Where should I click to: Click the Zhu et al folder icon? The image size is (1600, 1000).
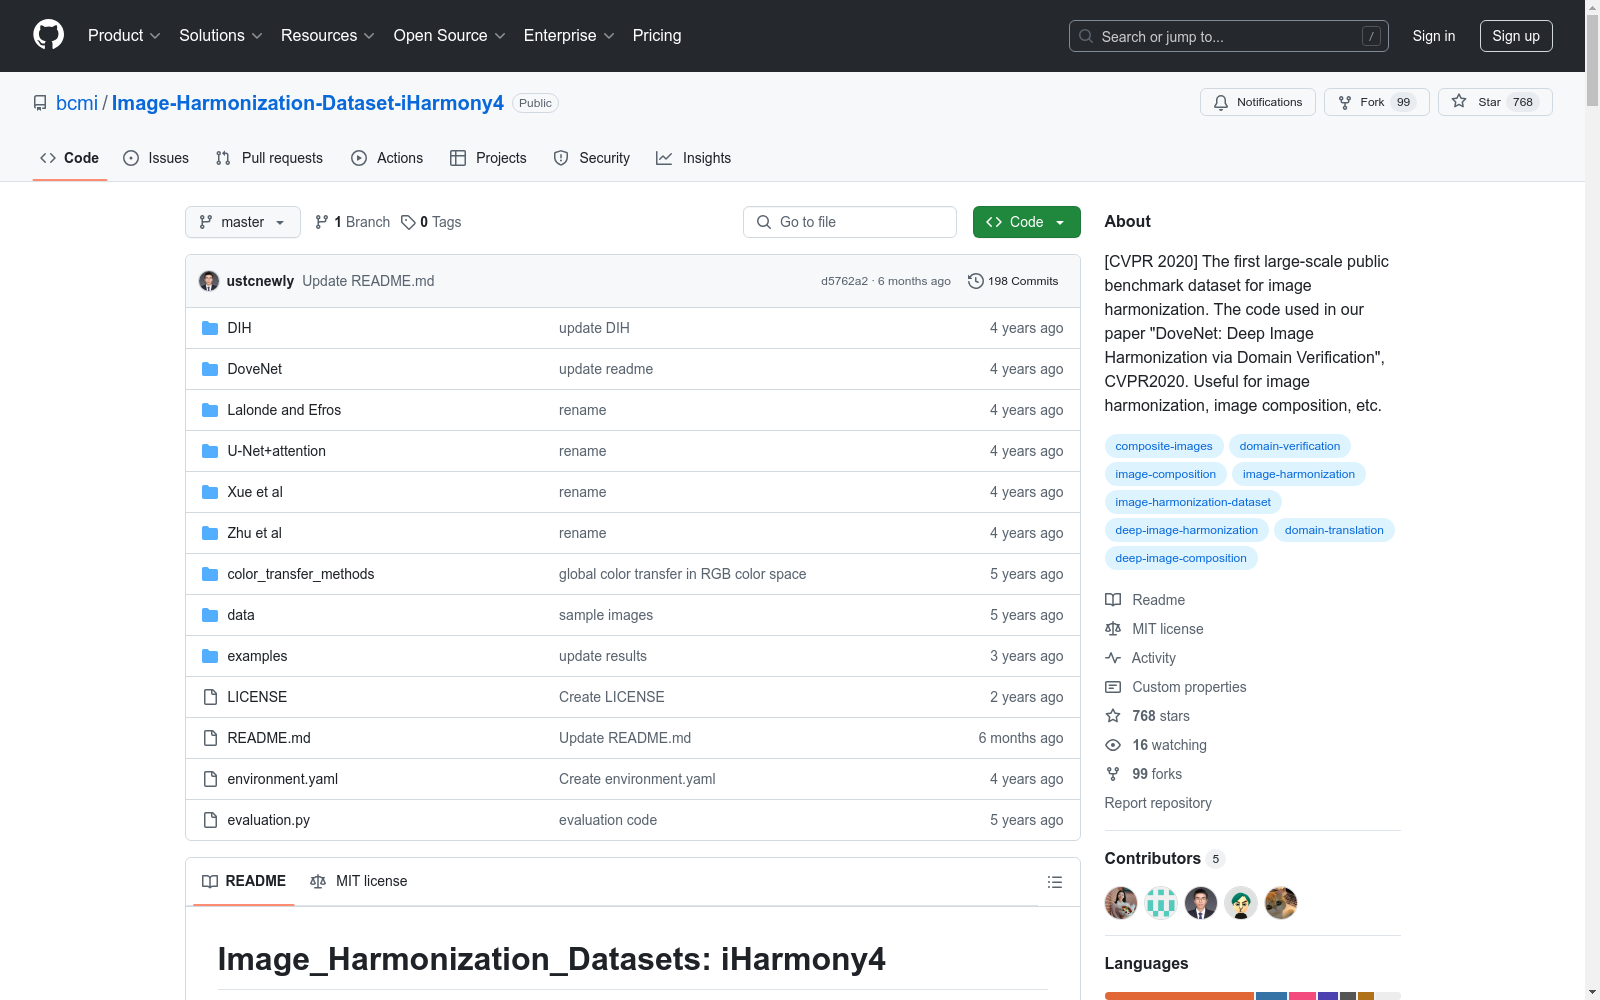(210, 533)
